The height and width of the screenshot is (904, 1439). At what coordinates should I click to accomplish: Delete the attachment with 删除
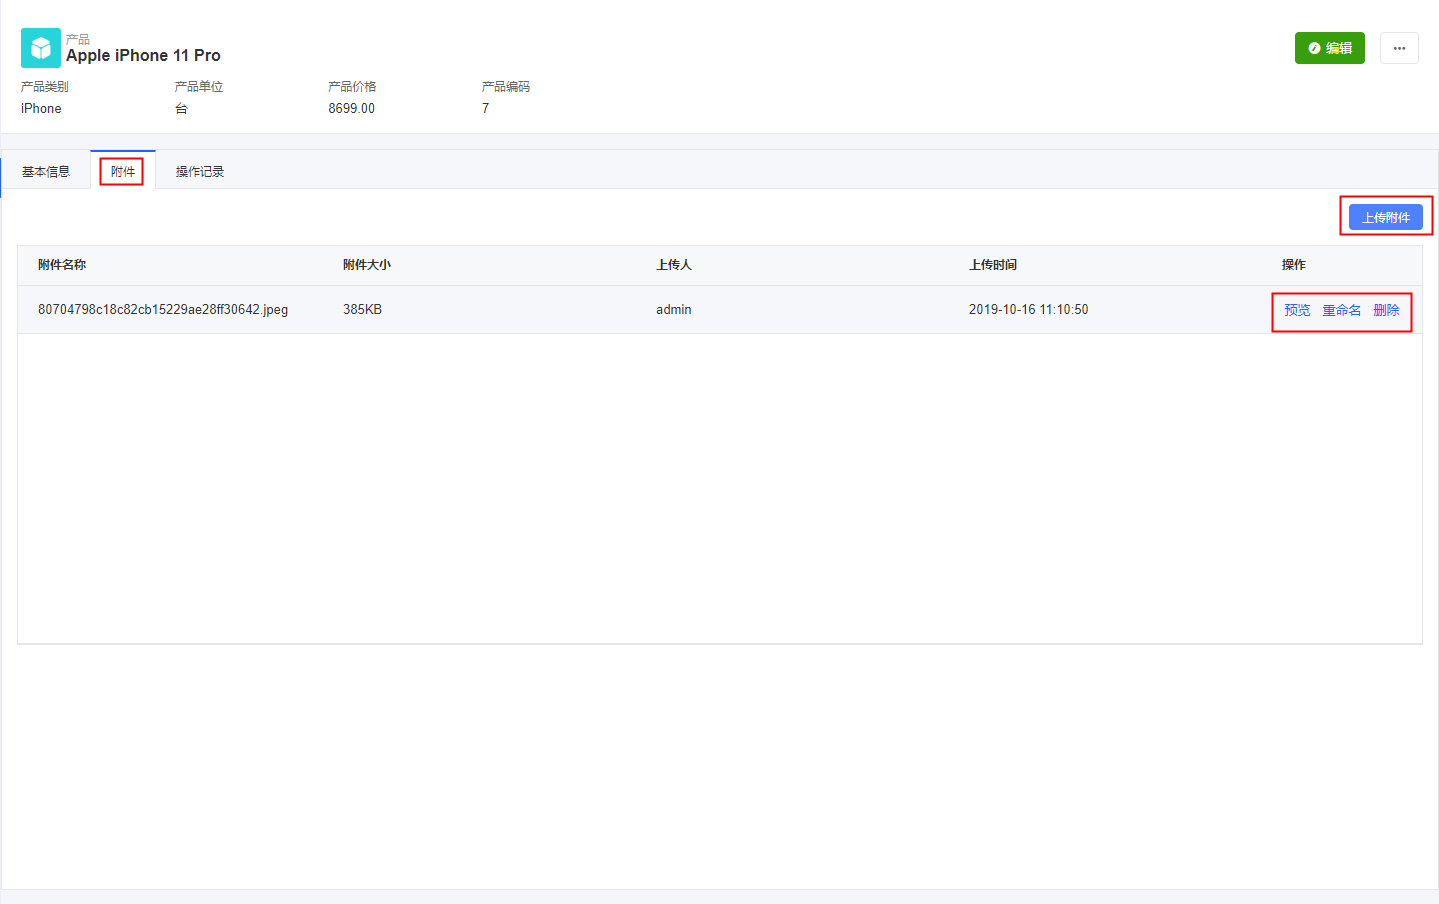point(1386,310)
